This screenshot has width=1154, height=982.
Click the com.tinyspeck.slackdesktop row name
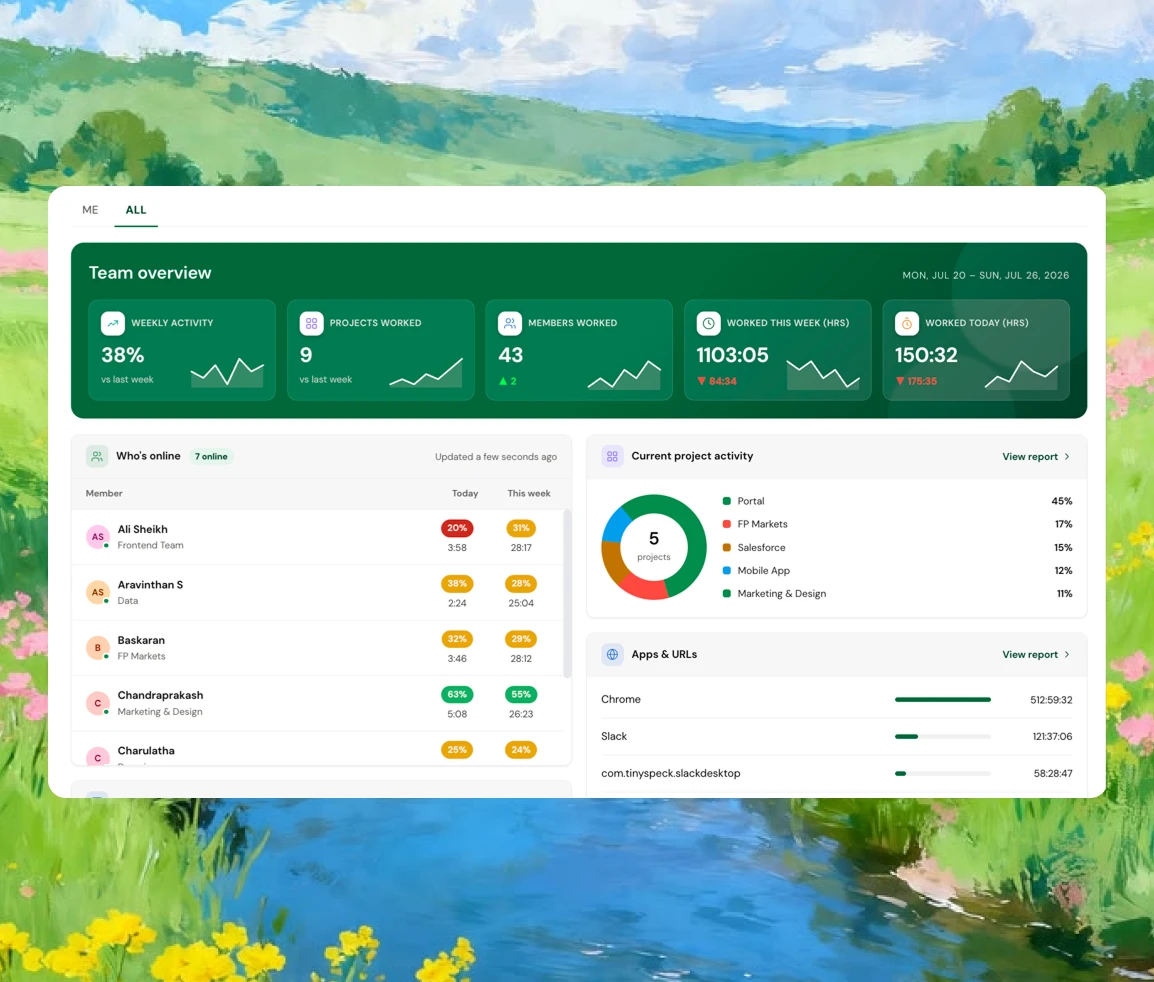[670, 773]
